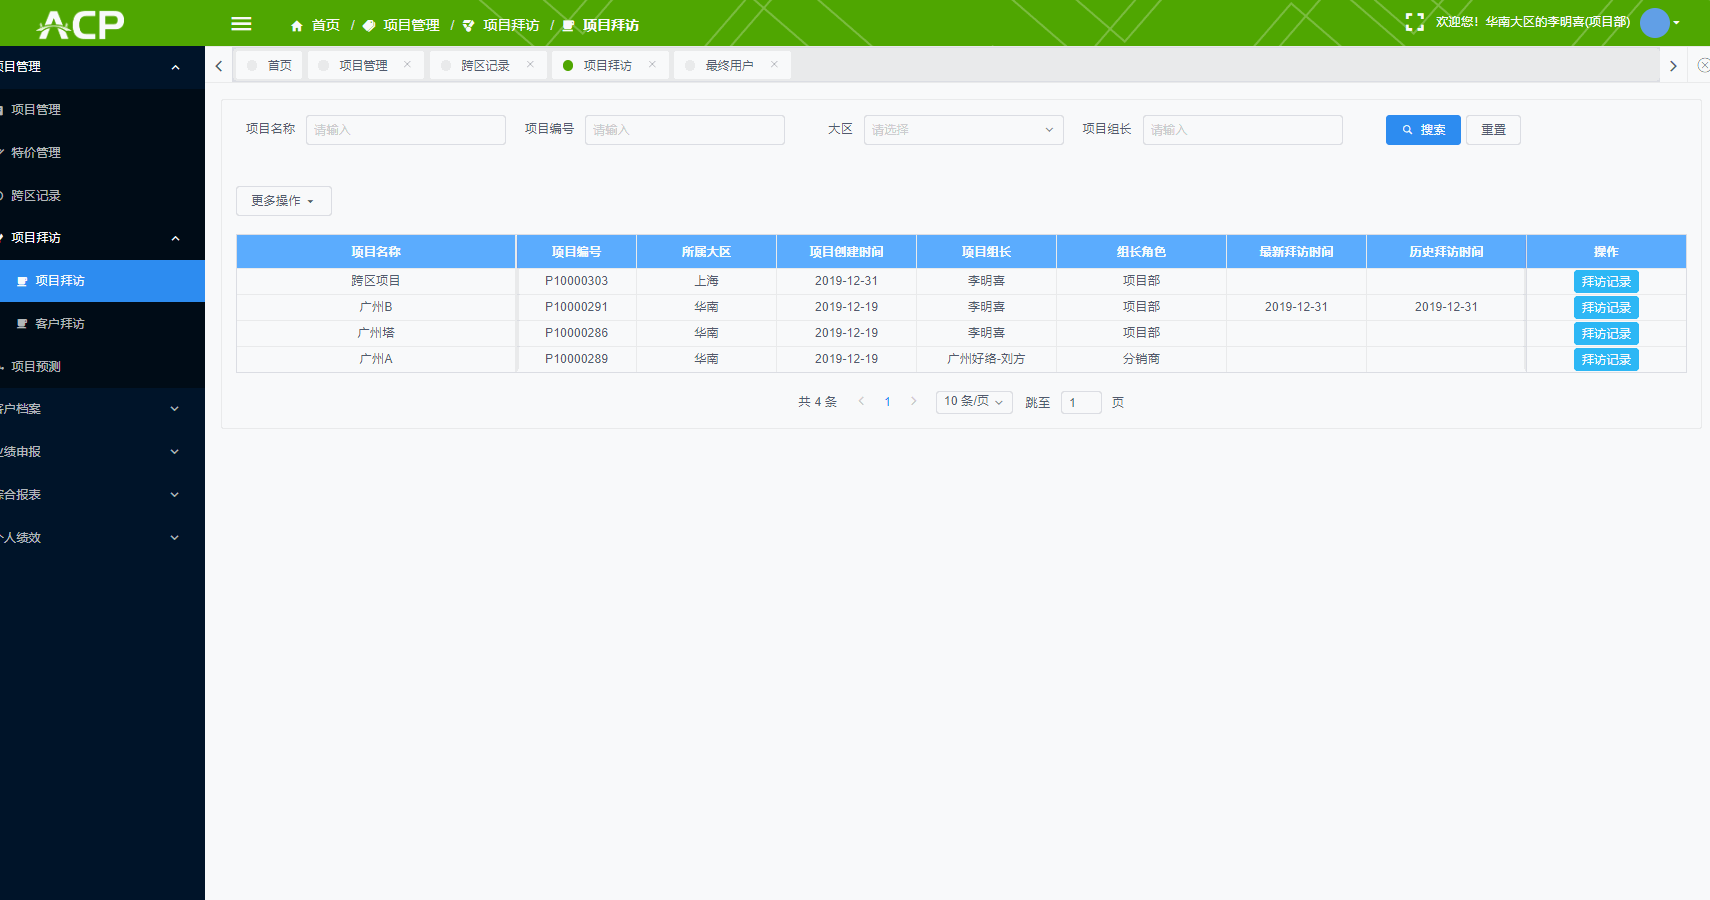1710x900 pixels.
Task: Toggle the hamburger sidebar menu icon
Action: pos(241,24)
